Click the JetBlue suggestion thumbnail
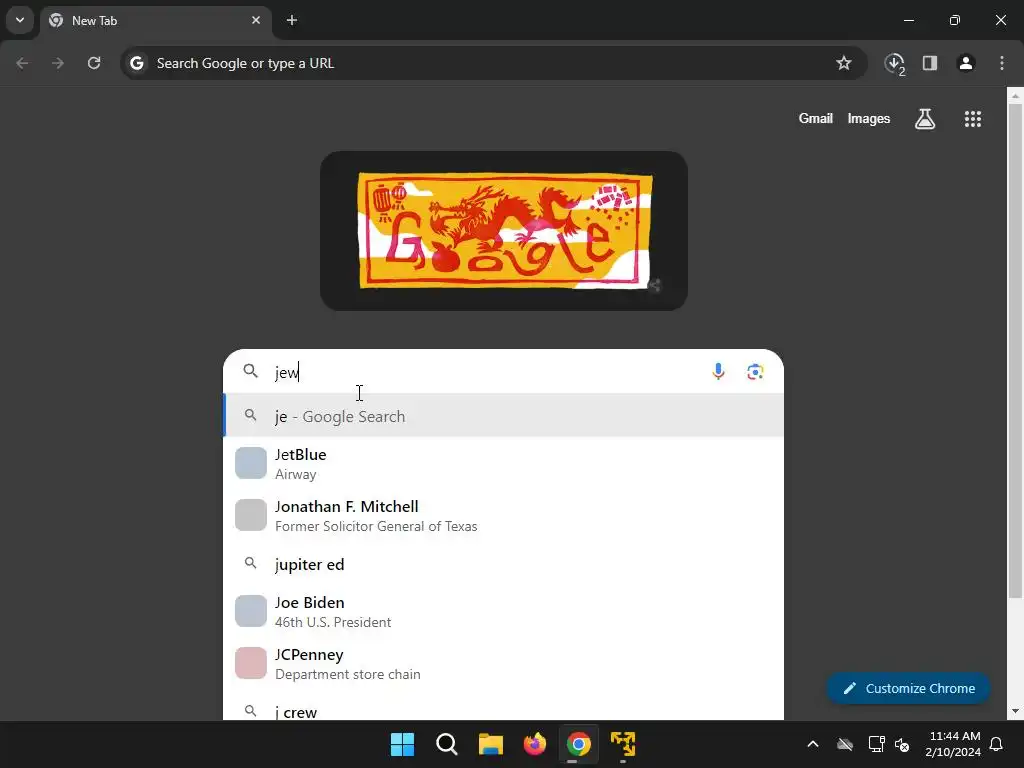 coord(251,463)
